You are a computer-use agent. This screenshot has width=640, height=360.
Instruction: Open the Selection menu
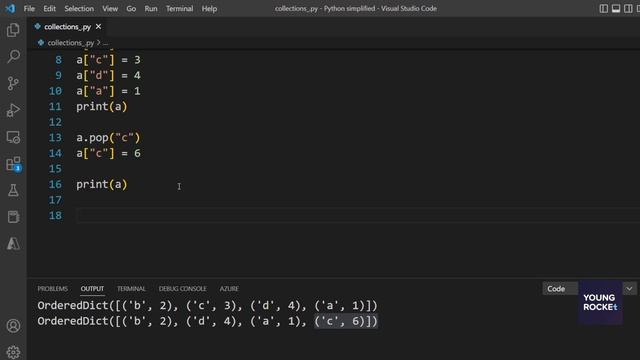point(79,9)
